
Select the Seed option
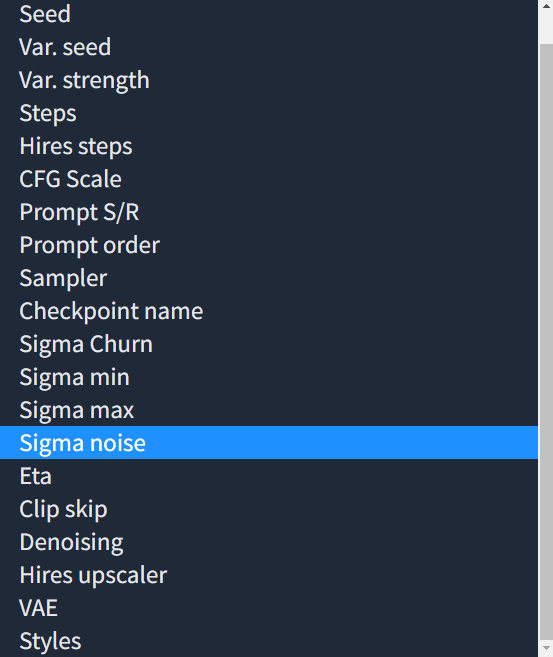click(x=269, y=14)
